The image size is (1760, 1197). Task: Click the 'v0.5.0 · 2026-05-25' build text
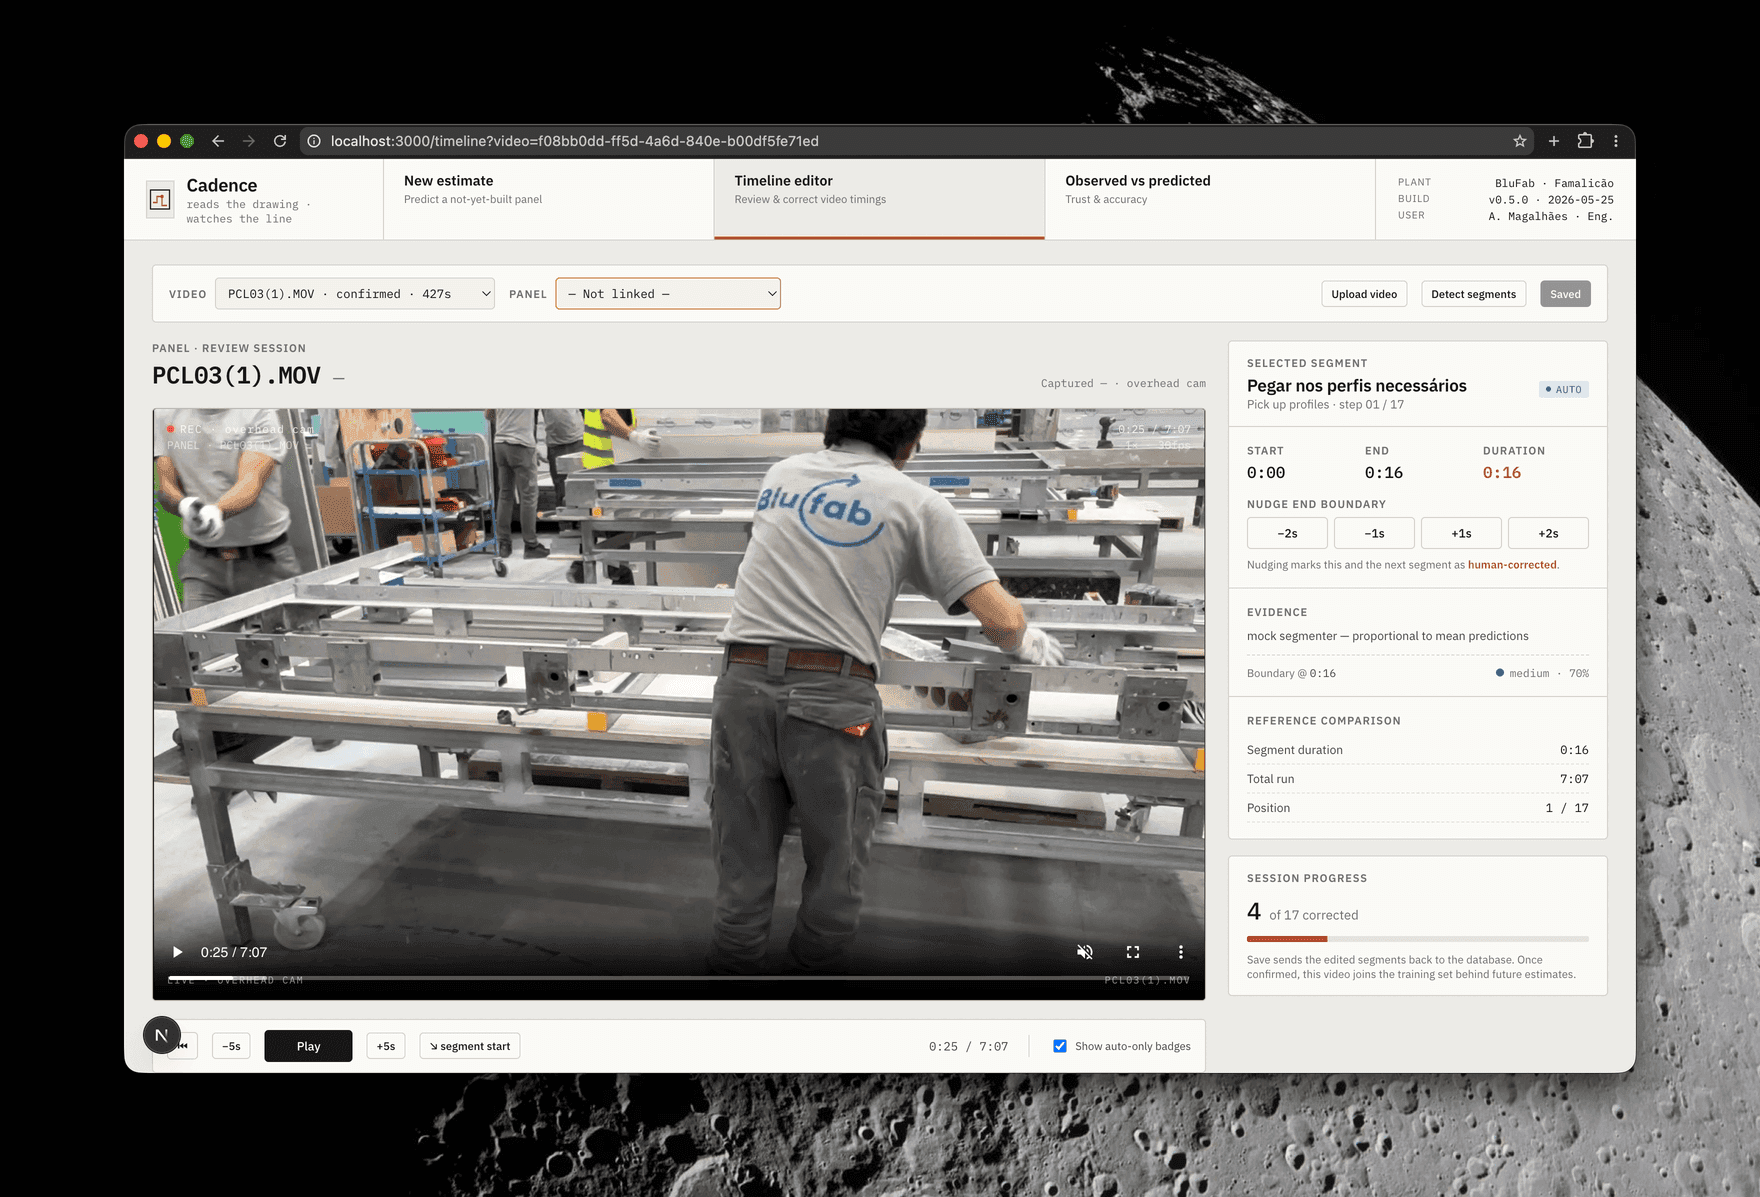1551,200
